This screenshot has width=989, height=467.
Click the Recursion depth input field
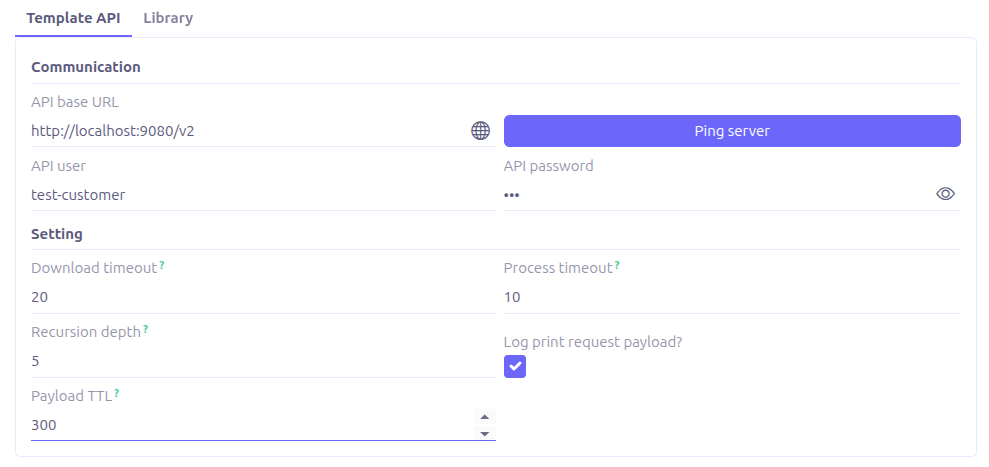pos(260,361)
